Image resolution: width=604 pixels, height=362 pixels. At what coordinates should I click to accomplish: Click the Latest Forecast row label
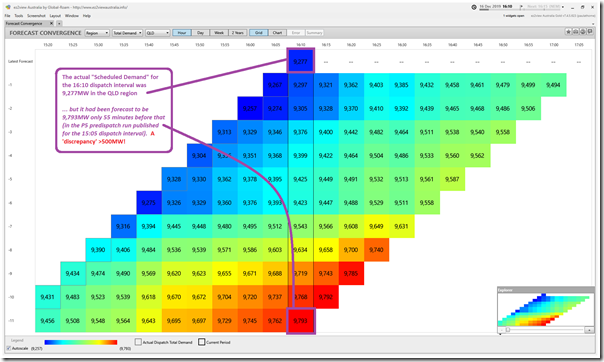(20, 61)
